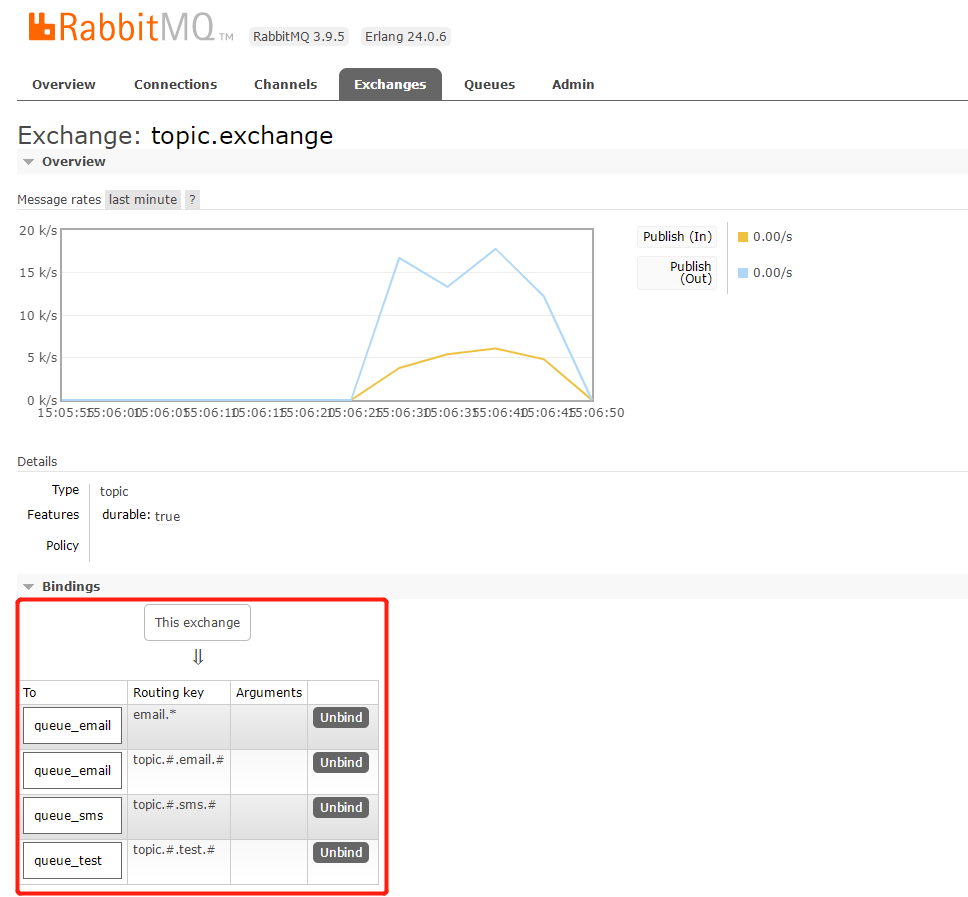Open the message rates help icon

pos(191,199)
